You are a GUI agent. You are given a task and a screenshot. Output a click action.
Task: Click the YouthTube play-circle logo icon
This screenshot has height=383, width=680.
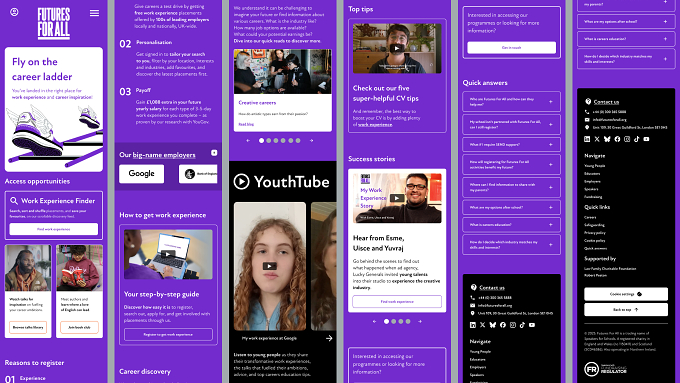point(242,182)
